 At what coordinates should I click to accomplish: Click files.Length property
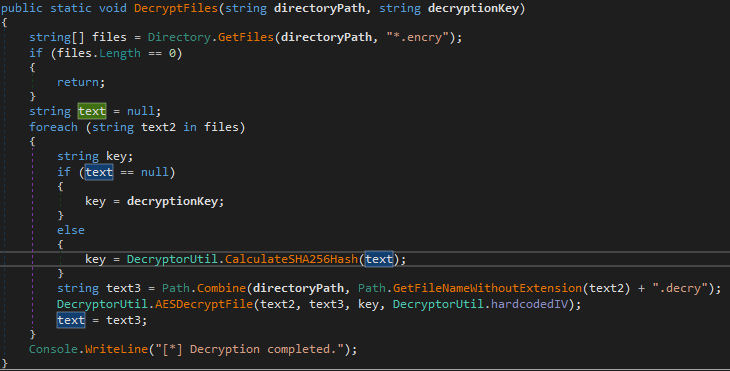pos(99,53)
